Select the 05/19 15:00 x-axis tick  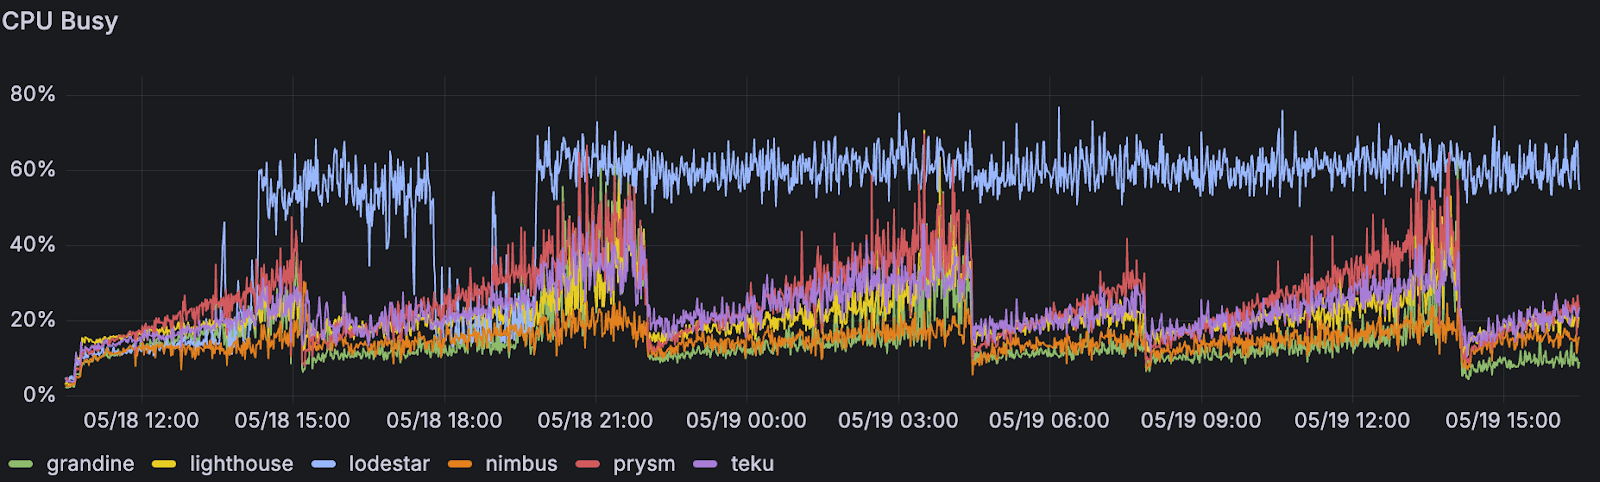click(x=1503, y=421)
